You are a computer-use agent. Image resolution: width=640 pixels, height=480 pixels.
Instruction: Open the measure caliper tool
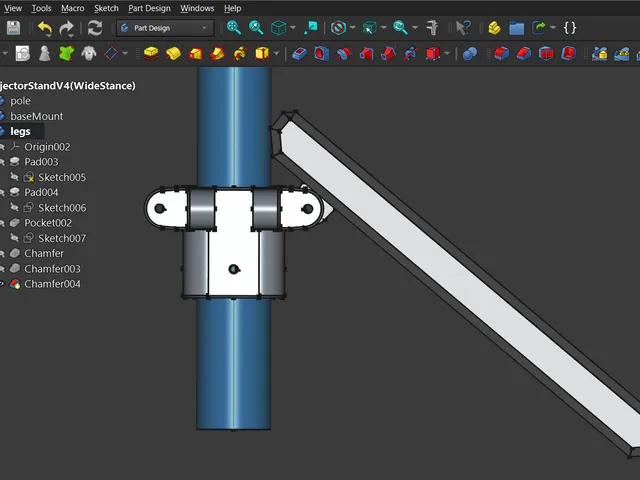pos(432,28)
